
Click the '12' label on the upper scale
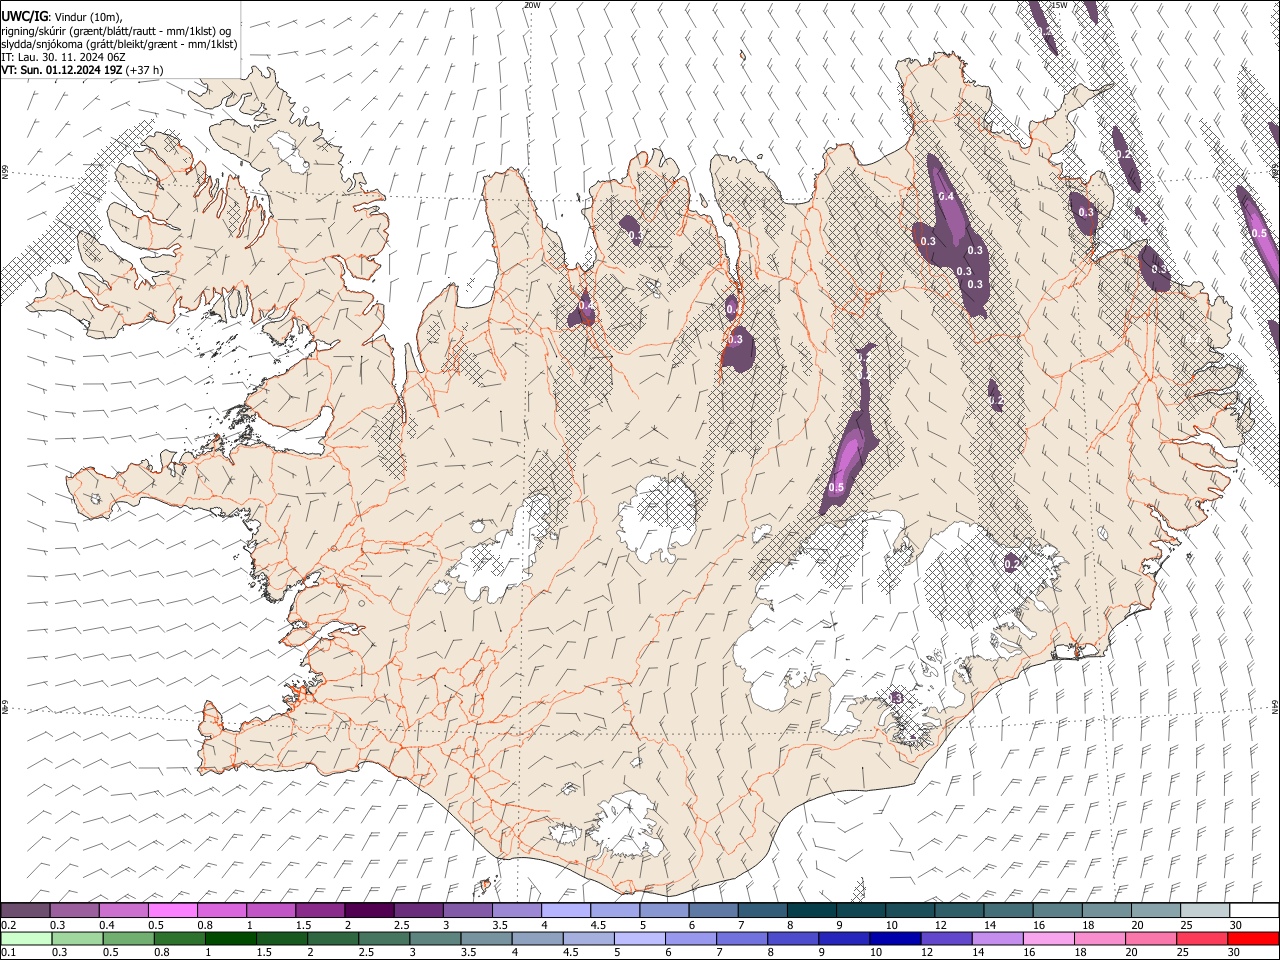coord(941,925)
